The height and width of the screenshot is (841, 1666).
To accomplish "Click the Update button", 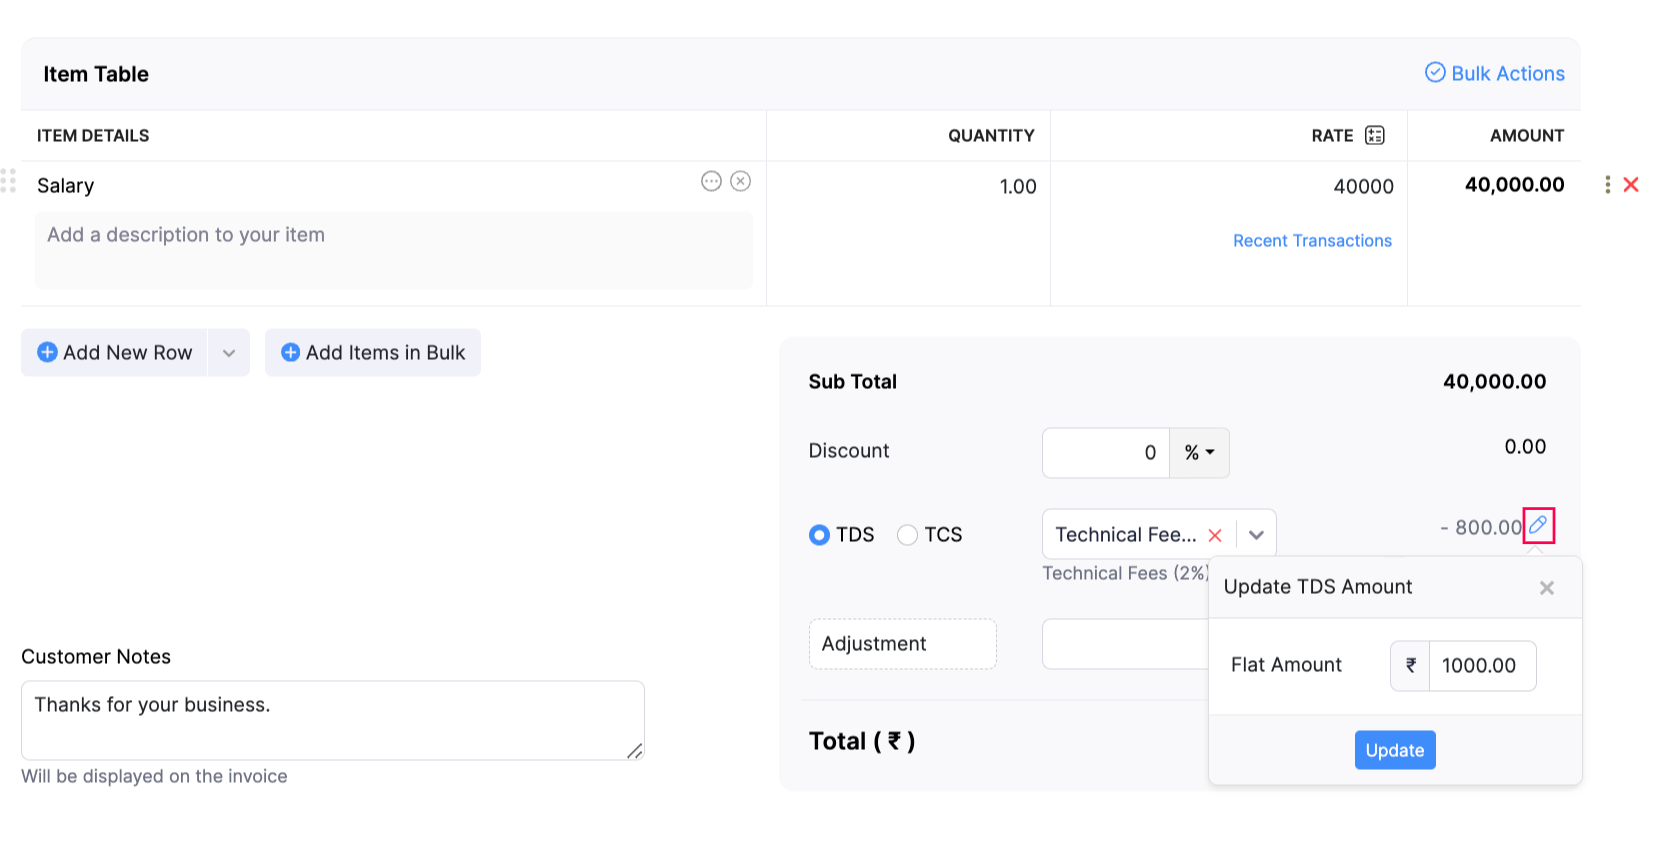I will (x=1394, y=750).
